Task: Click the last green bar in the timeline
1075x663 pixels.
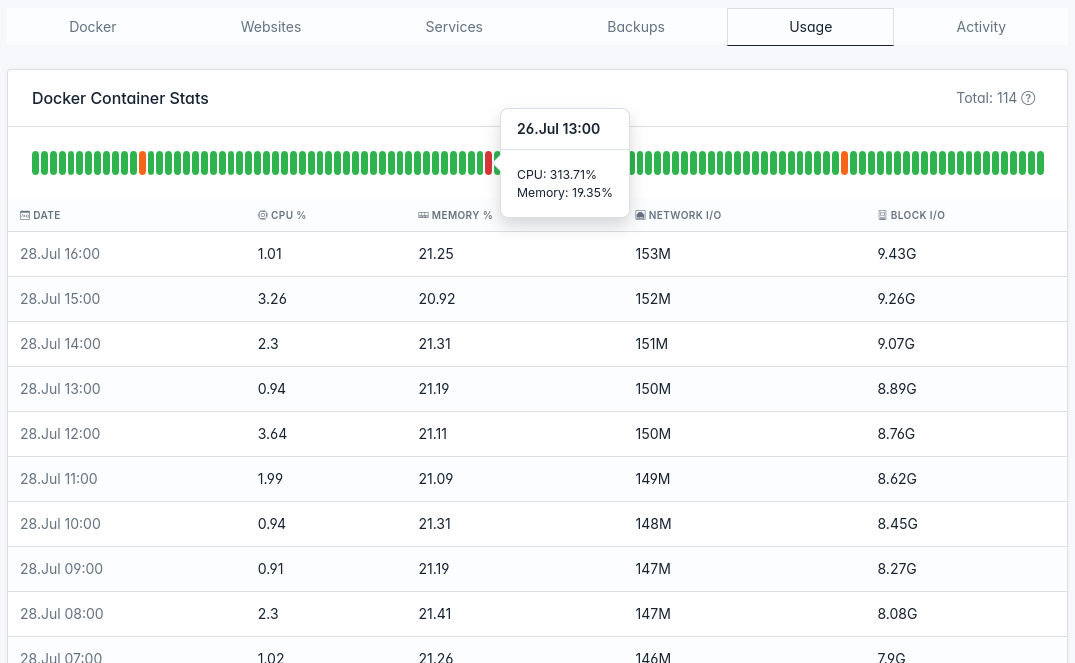Action: [x=1040, y=163]
